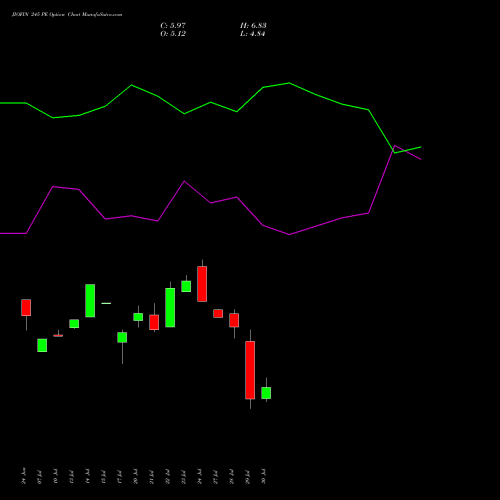500x500 pixels.
Task: Select the close value 'C: 5.97'
Action: pos(173,26)
